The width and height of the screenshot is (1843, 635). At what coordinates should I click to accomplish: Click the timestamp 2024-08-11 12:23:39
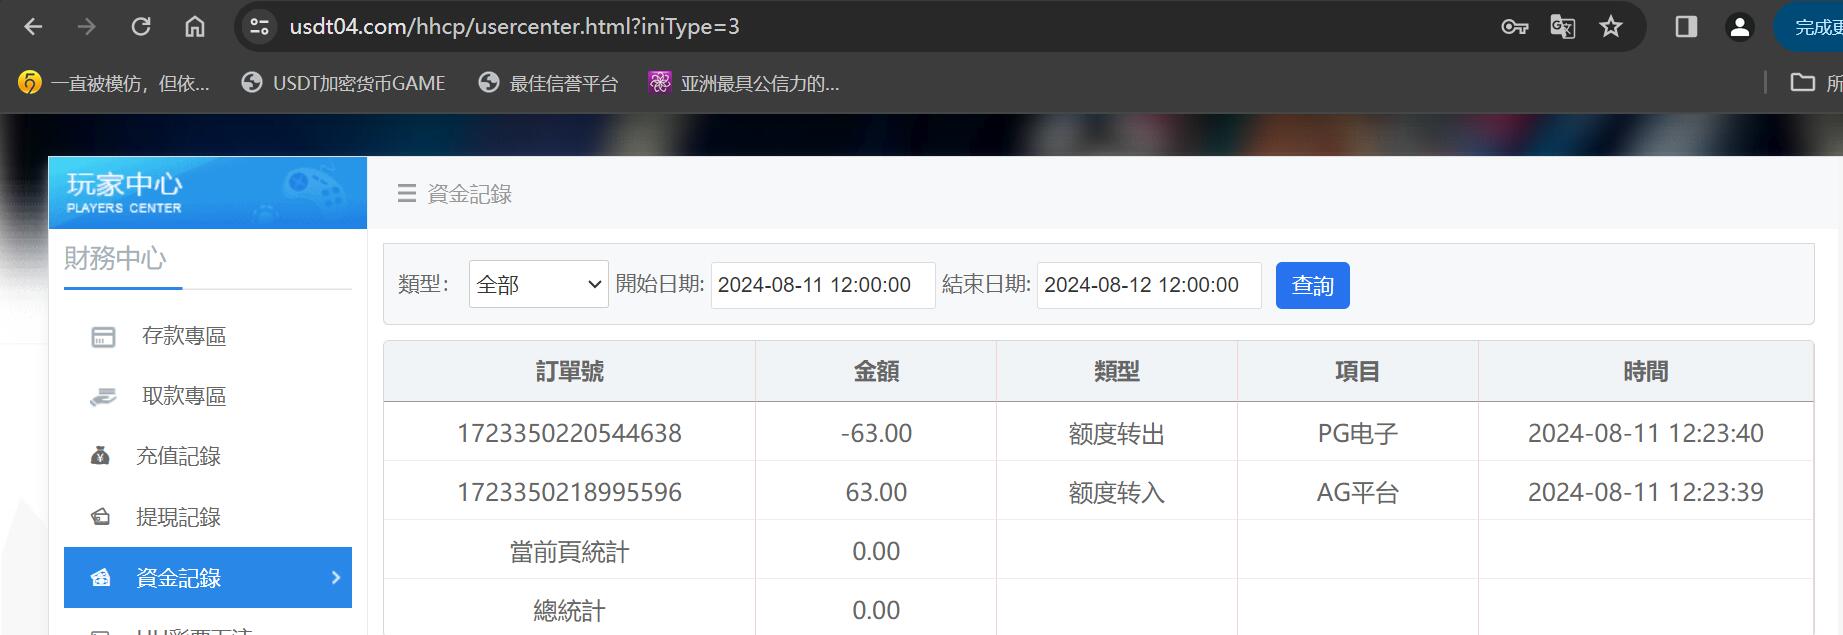click(1645, 492)
